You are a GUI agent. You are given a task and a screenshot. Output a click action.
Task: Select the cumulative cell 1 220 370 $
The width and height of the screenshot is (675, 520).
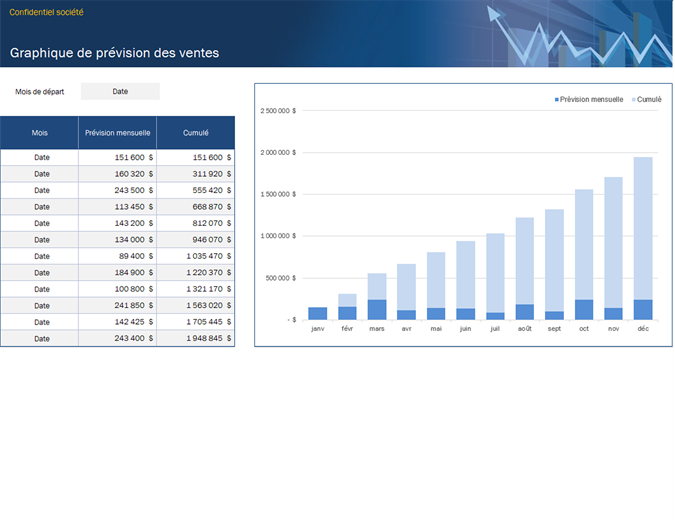click(195, 272)
